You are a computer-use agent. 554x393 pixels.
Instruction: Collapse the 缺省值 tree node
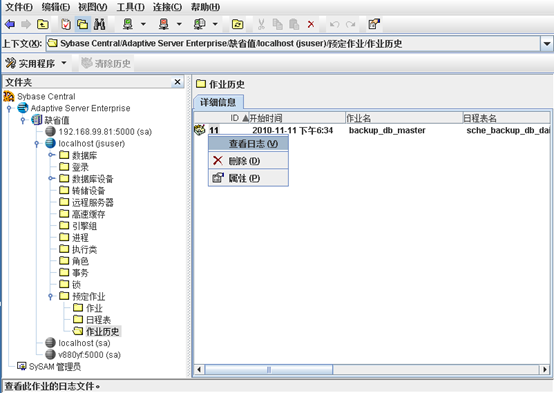pos(23,121)
